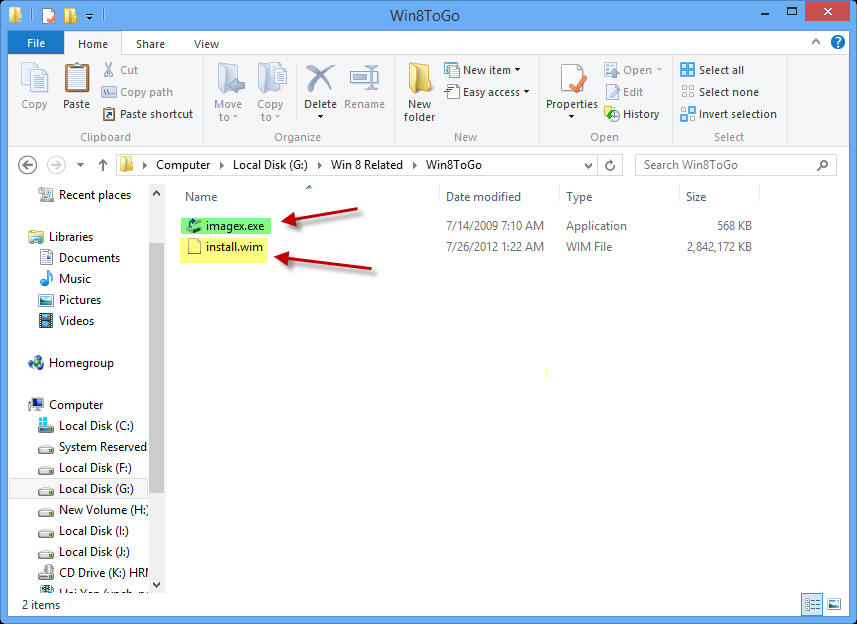Switch to the View ribbon tab
This screenshot has width=857, height=624.
pos(206,44)
